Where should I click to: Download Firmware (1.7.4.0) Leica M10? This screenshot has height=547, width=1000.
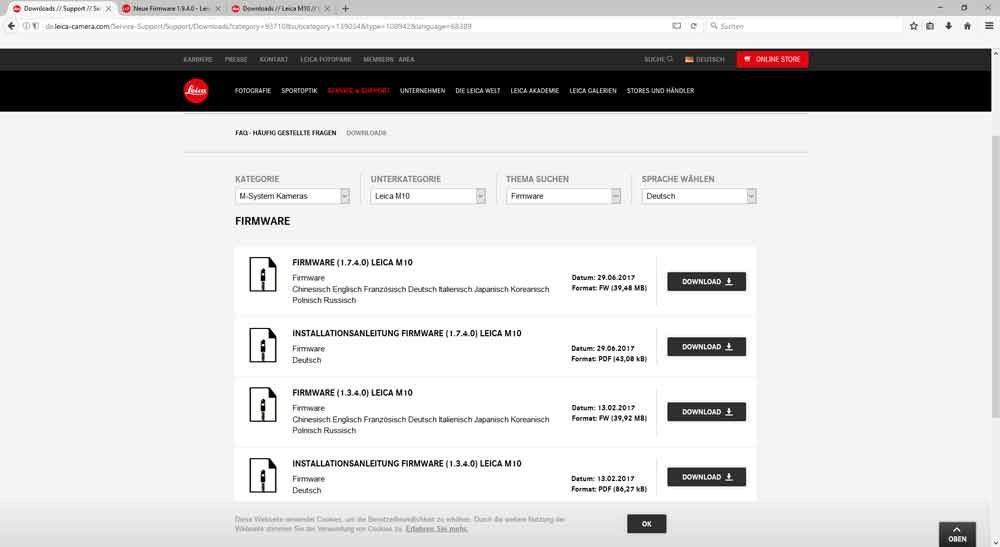(706, 282)
